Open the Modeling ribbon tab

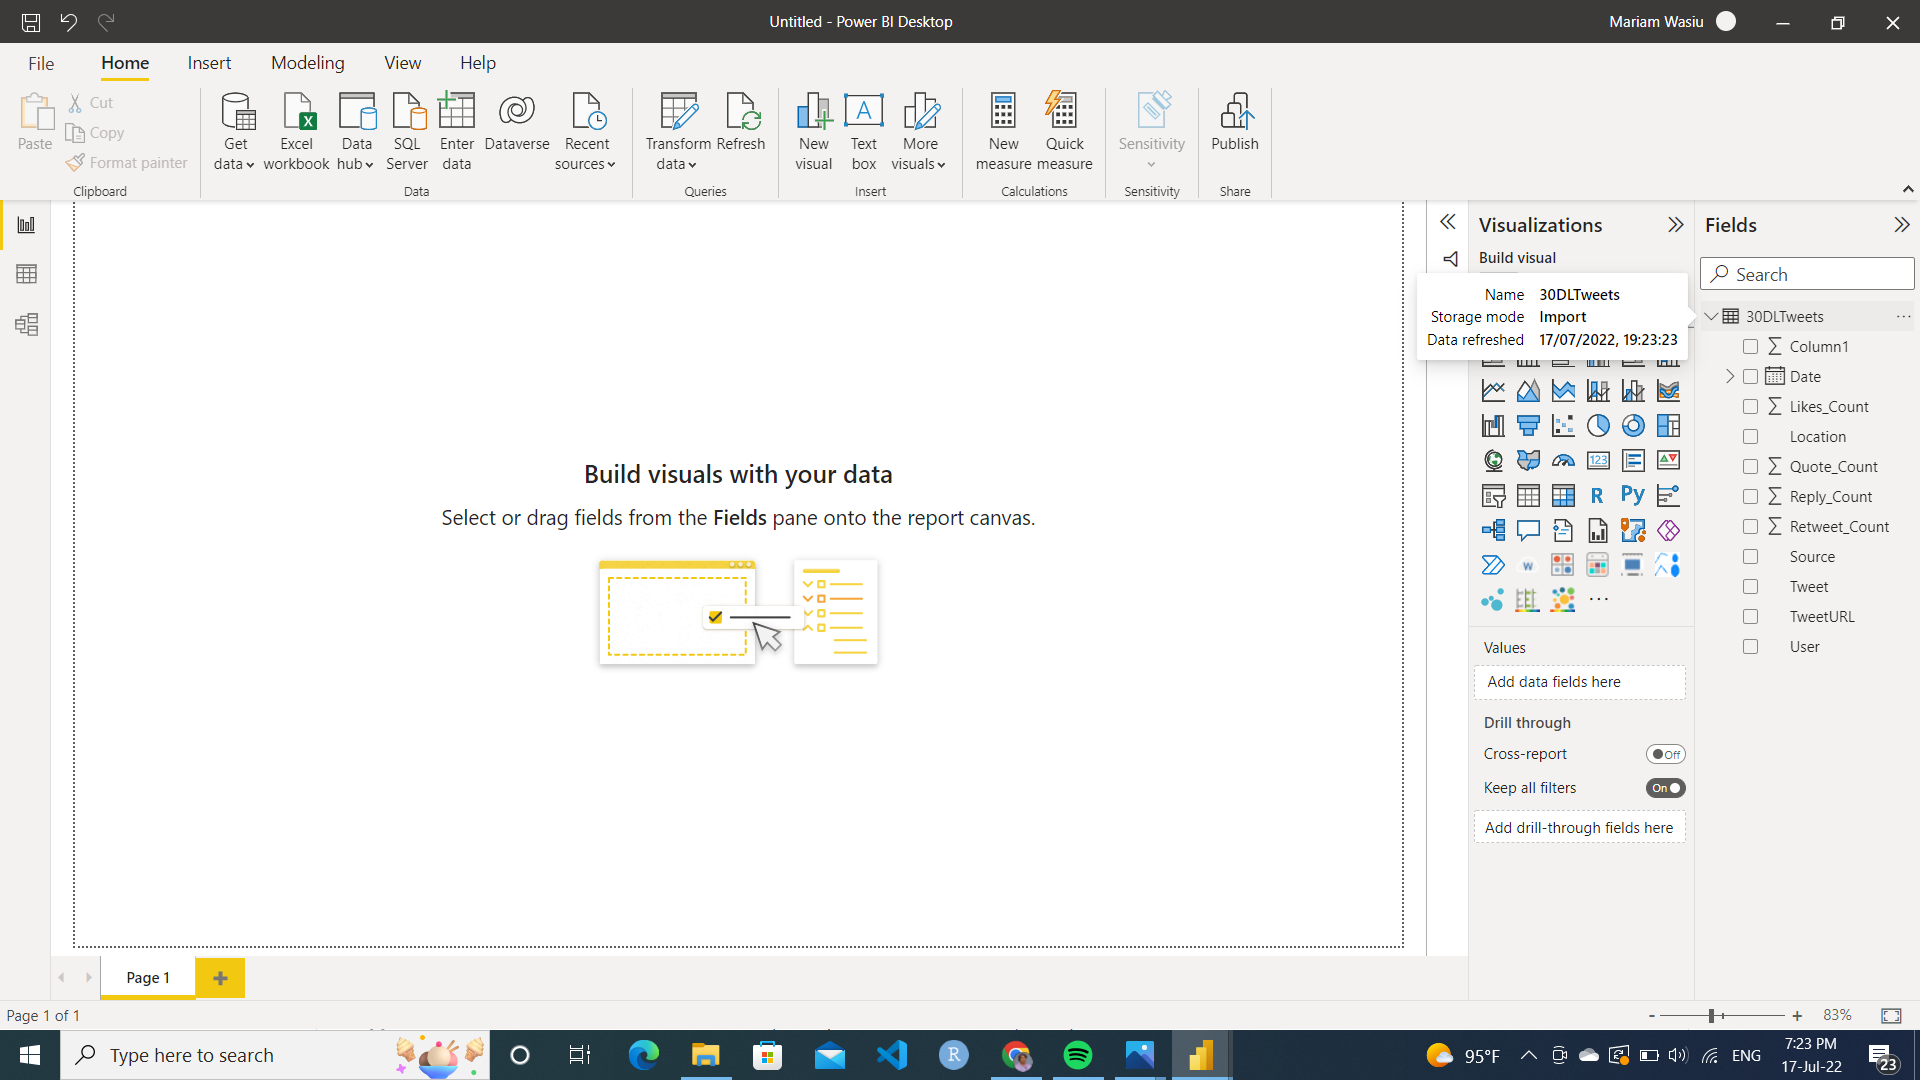(307, 63)
